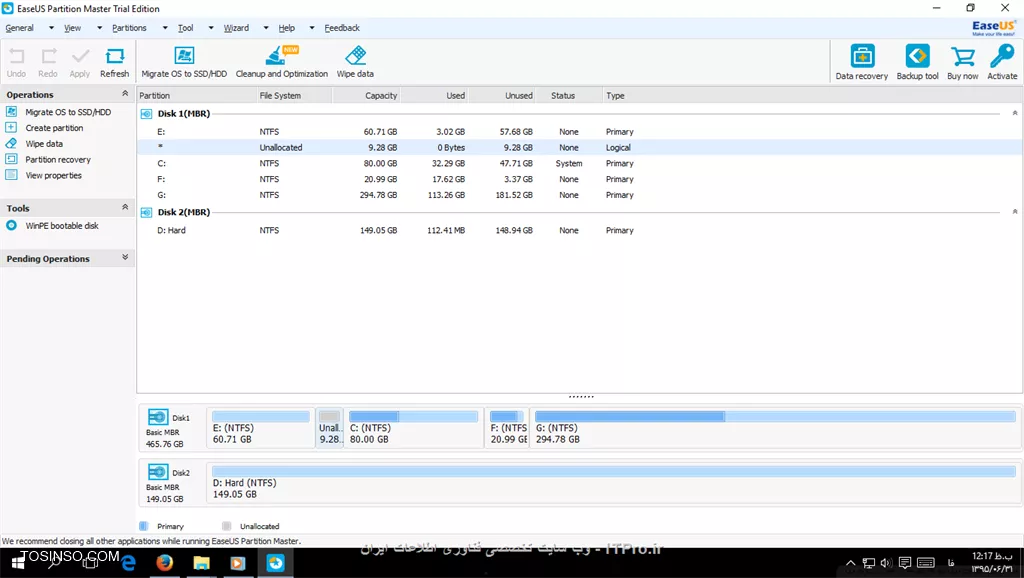This screenshot has height=578, width=1024.
Task: Open Cleanup and Optimization tool
Action: pos(281,62)
